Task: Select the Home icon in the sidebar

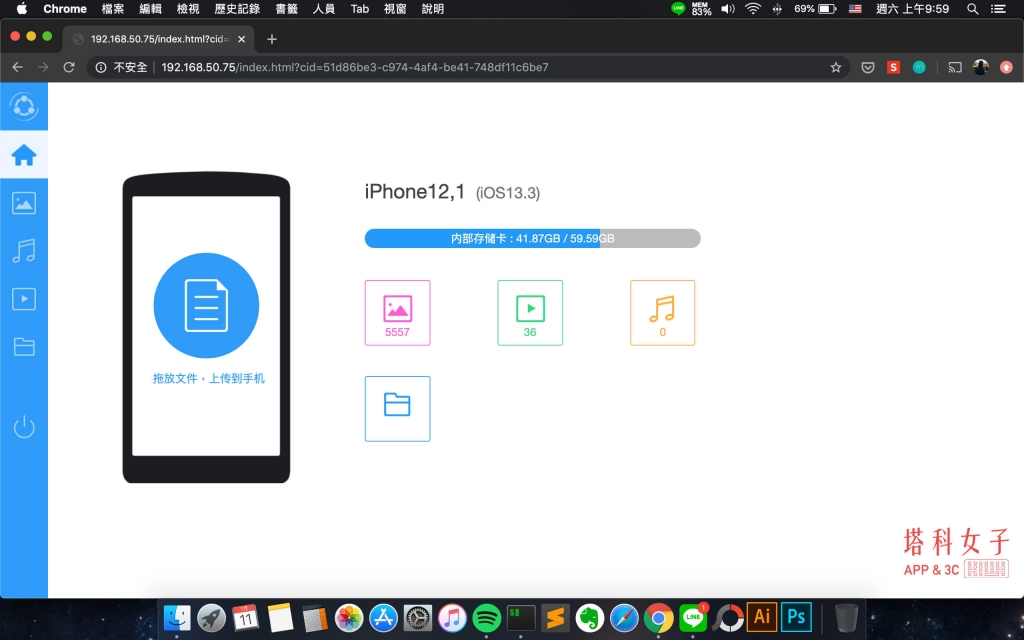Action: (x=23, y=155)
